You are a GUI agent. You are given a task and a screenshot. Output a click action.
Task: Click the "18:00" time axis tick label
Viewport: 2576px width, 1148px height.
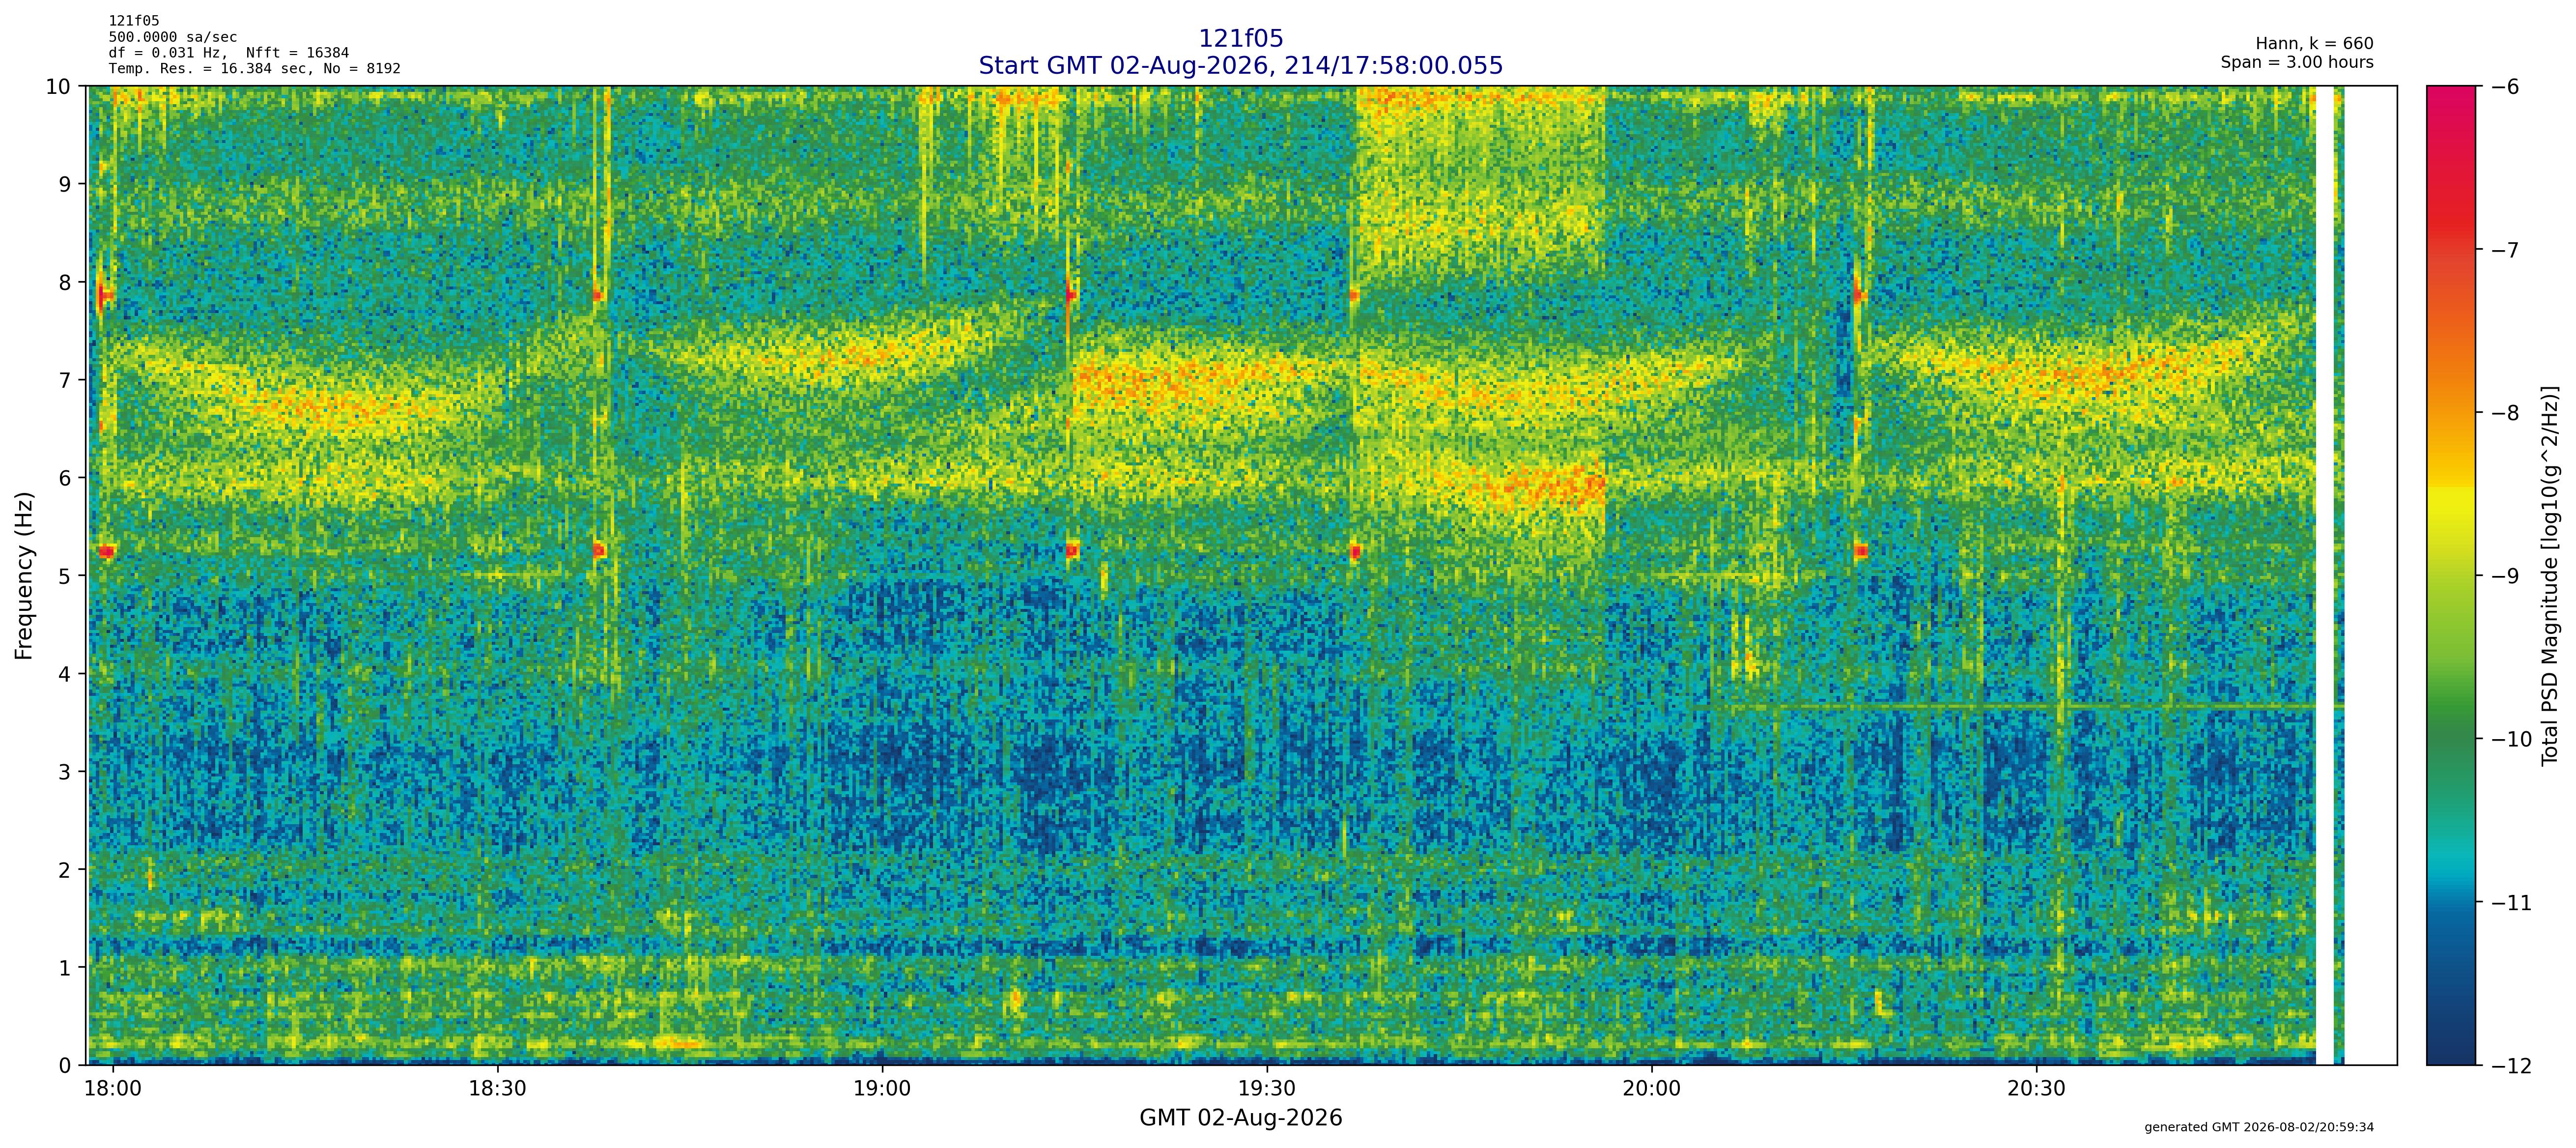pyautogui.click(x=113, y=1088)
